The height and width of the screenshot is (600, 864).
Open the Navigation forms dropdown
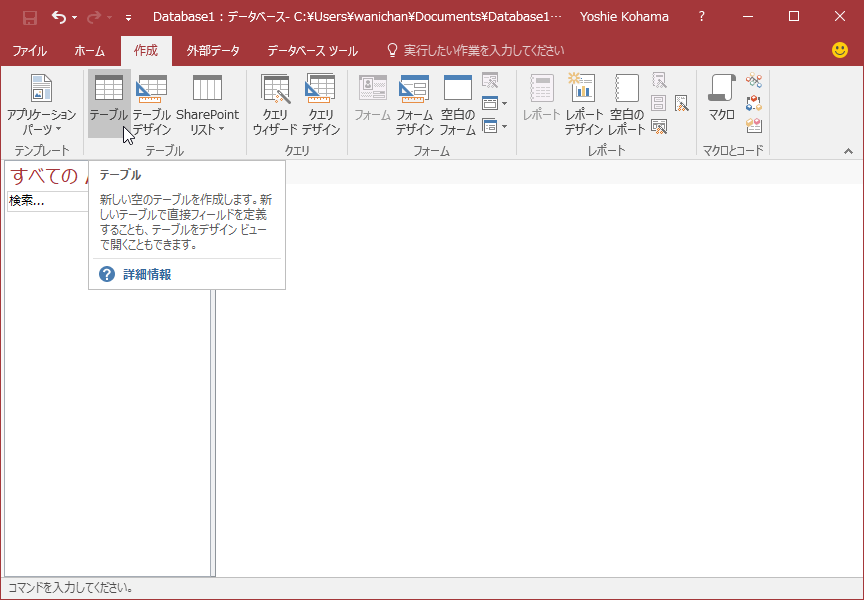click(x=494, y=103)
